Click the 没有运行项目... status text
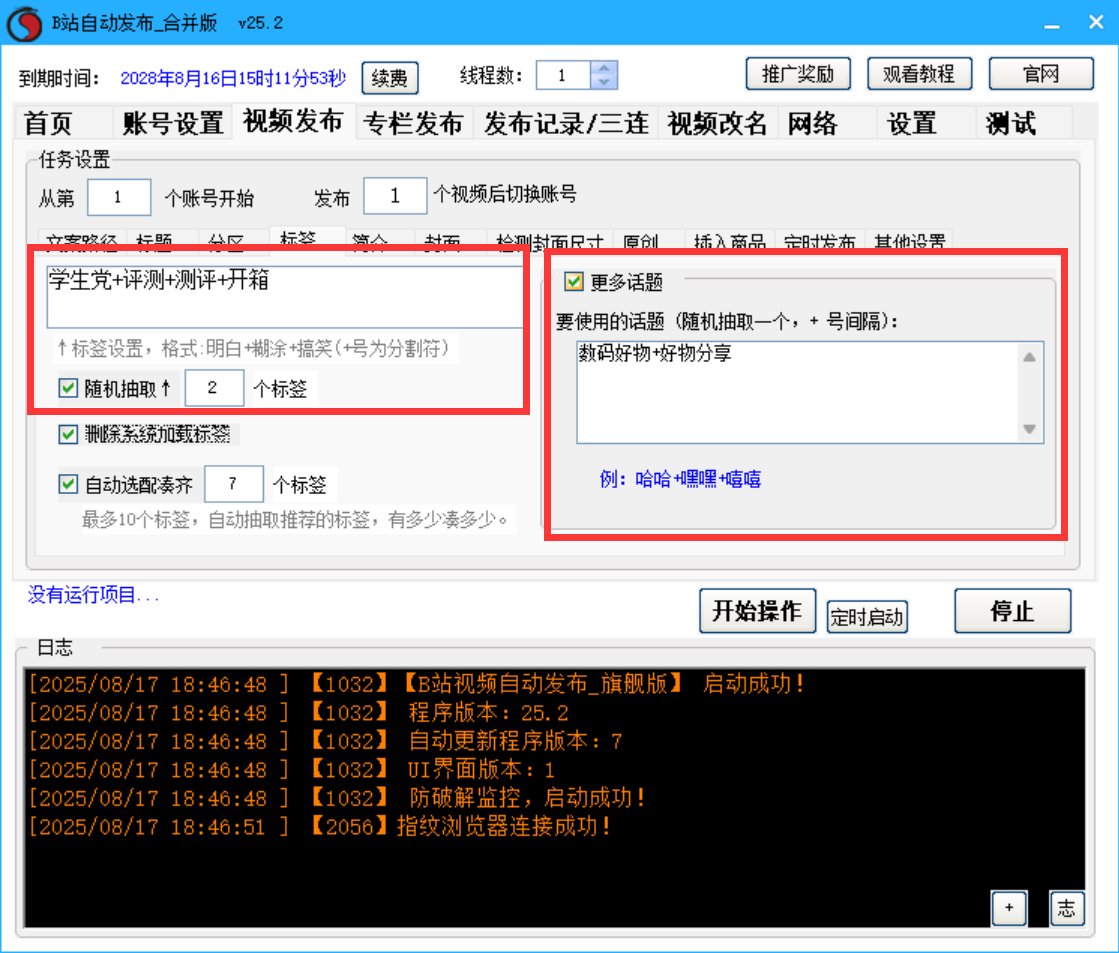1119x953 pixels. pos(93,595)
